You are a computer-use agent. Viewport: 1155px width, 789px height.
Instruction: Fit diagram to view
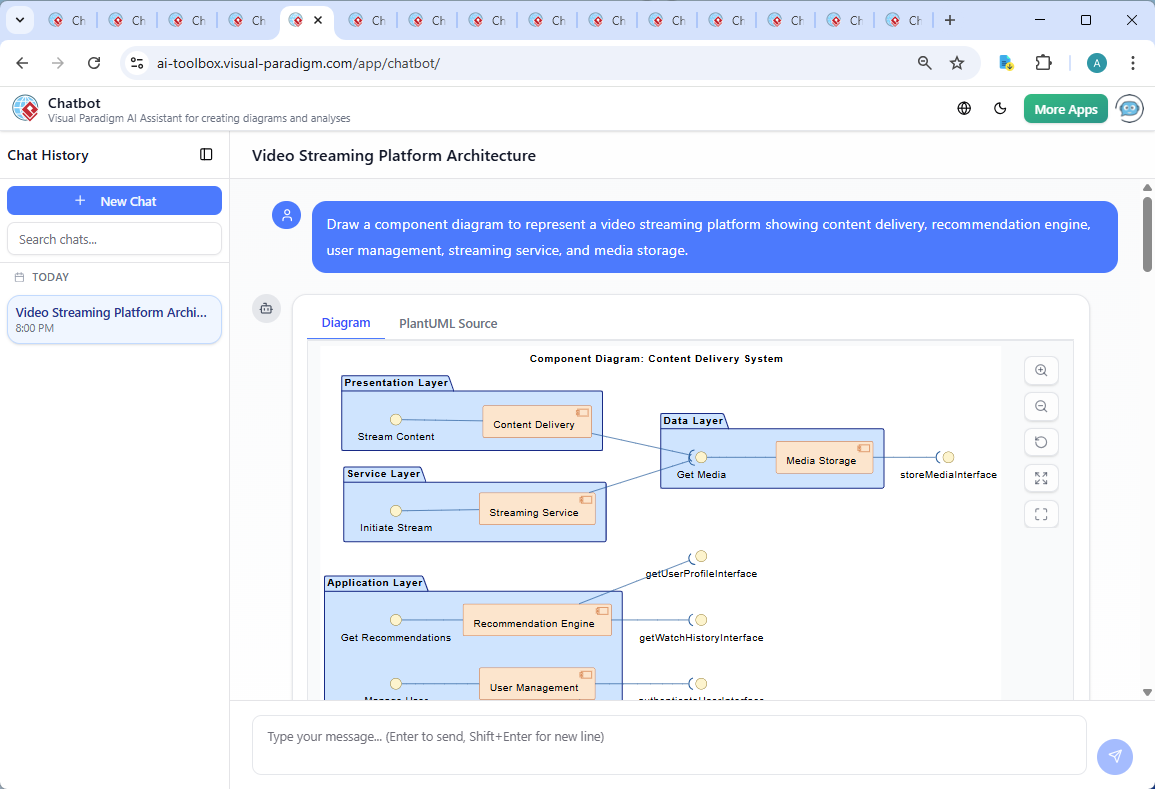[x=1041, y=479]
